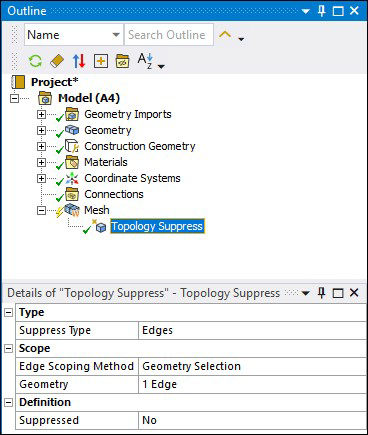
Task: Click the folder group tree objects icon
Action: tap(122, 61)
